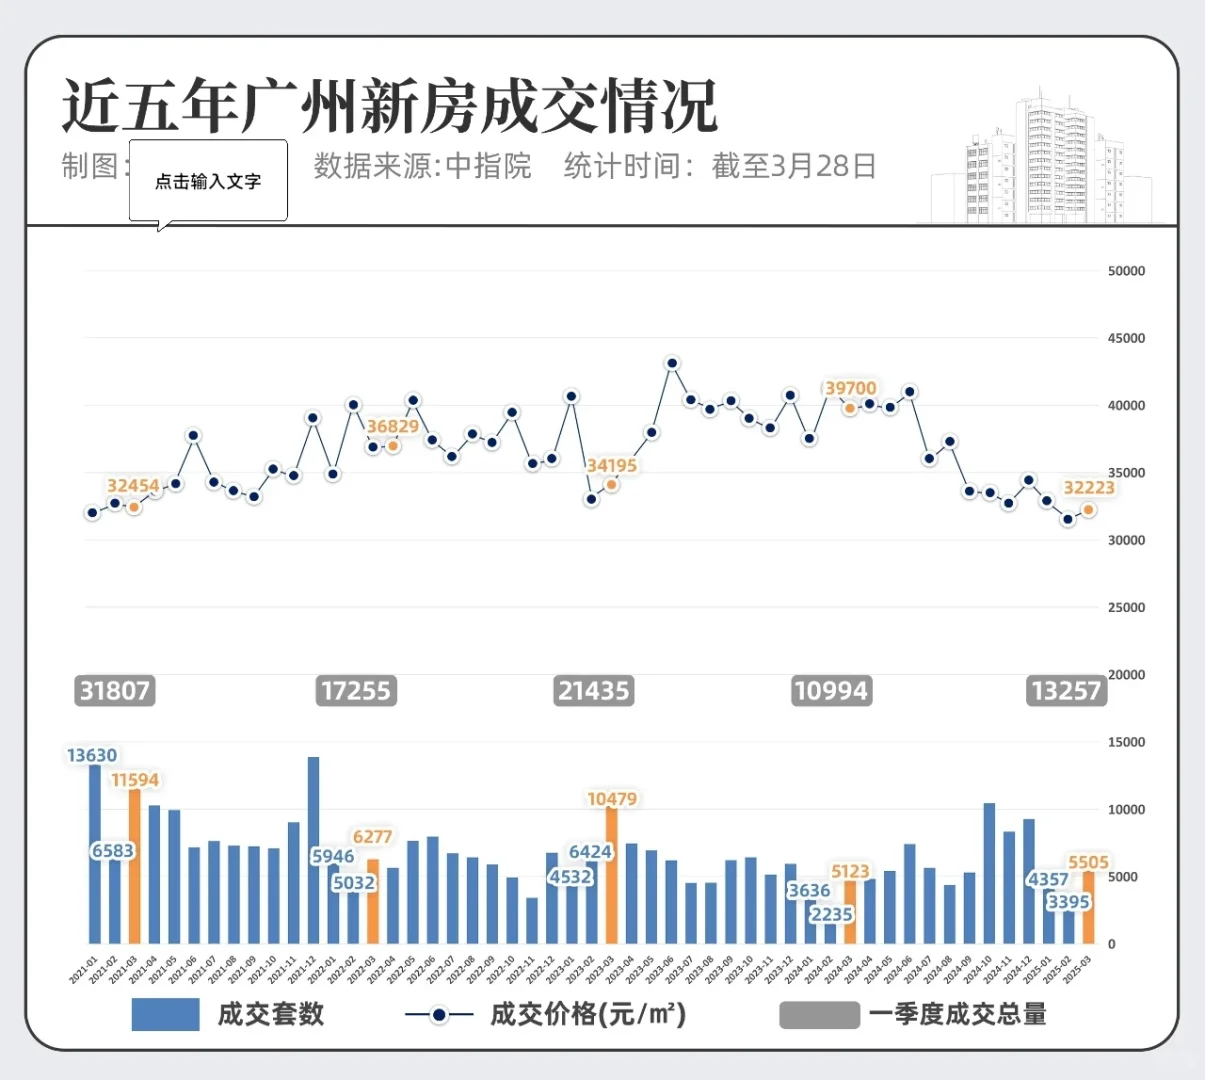Click the 成交价格 line-dot legend marker
Viewport: 1205px width, 1080px height.
tap(438, 1014)
